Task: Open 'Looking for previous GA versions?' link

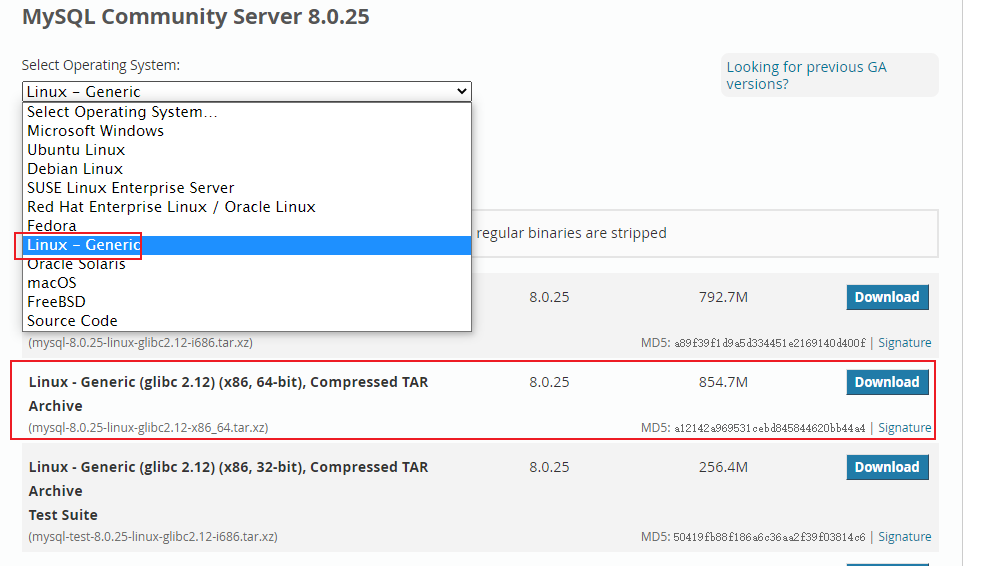Action: 806,75
